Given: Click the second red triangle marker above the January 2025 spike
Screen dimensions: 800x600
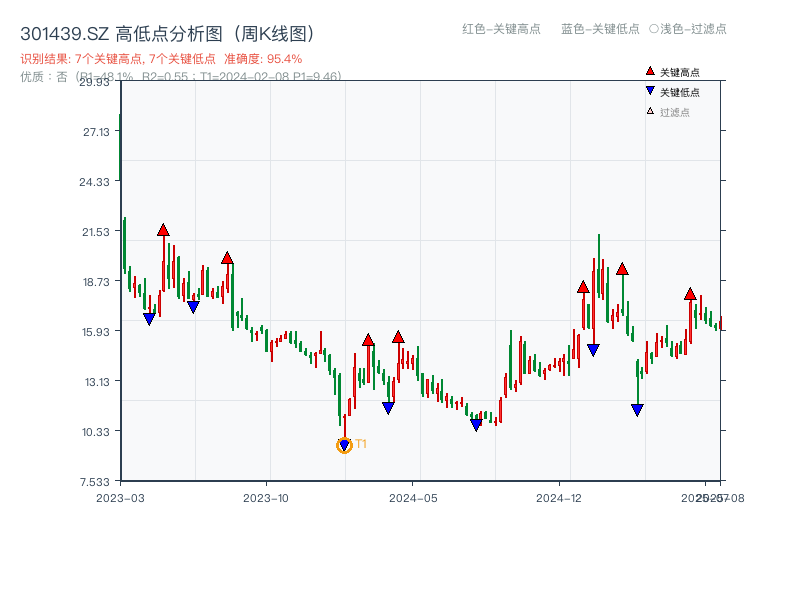Looking at the screenshot, I should pos(624,269).
